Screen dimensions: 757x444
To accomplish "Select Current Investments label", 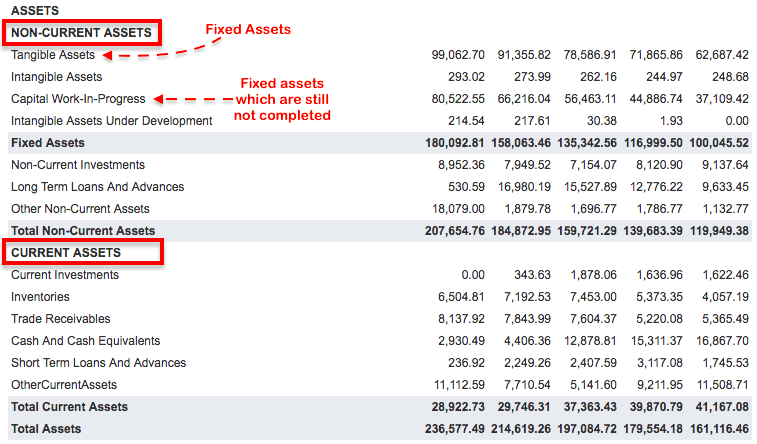I will point(65,275).
